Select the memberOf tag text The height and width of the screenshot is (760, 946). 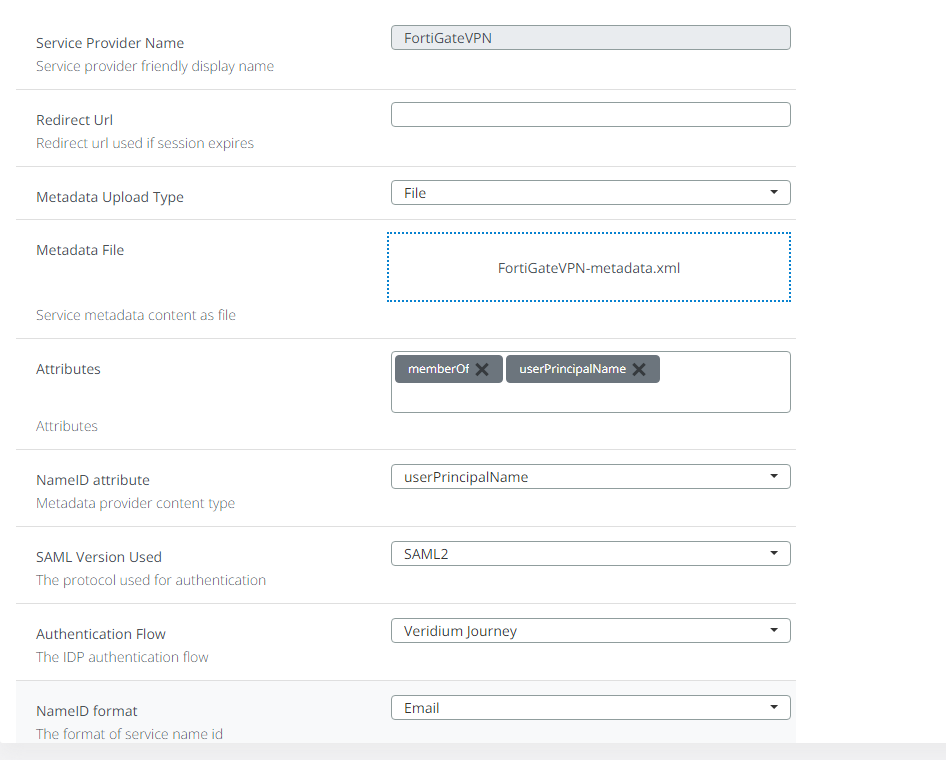coord(438,369)
